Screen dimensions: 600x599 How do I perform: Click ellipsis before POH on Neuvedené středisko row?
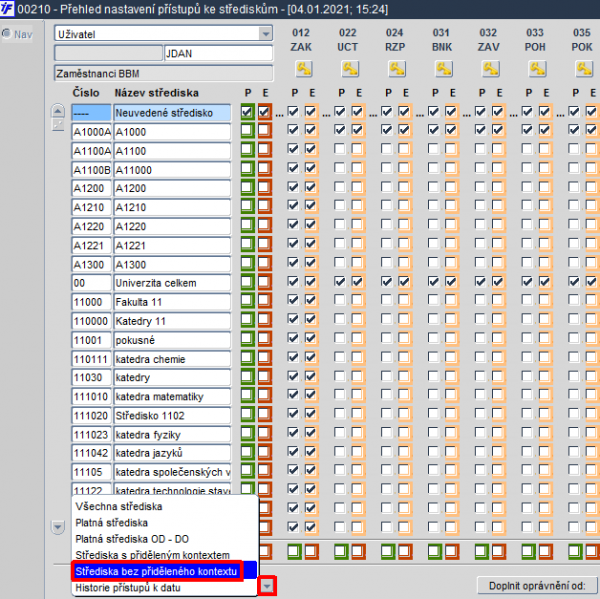click(x=514, y=114)
